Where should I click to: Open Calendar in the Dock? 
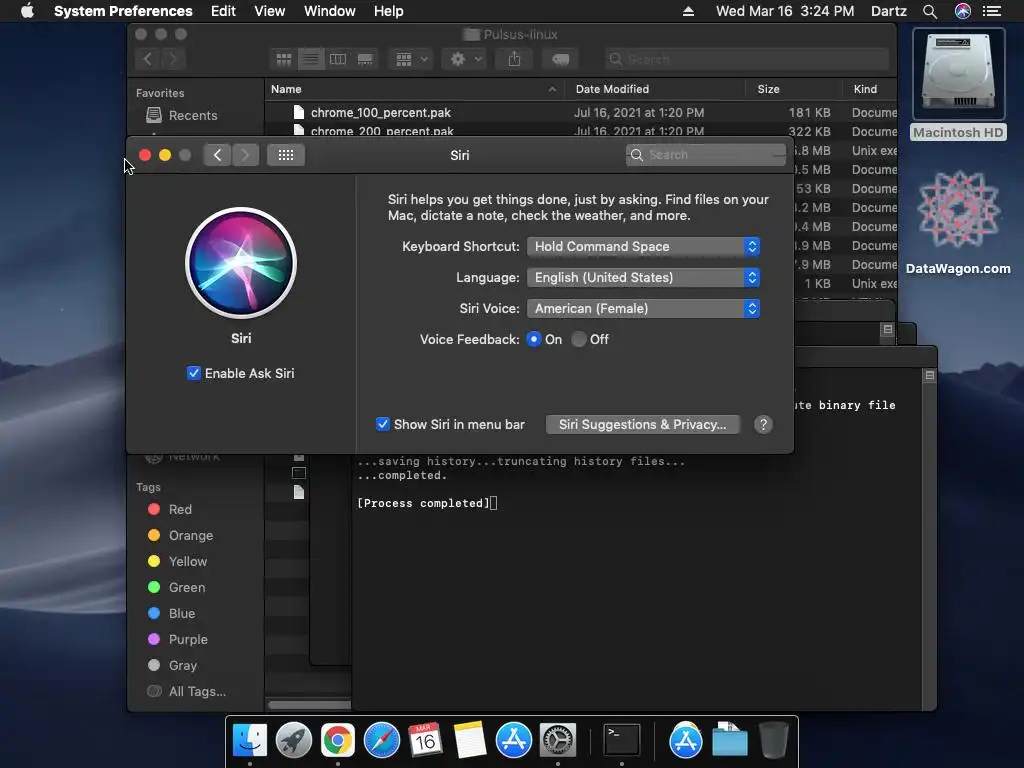[x=425, y=740]
